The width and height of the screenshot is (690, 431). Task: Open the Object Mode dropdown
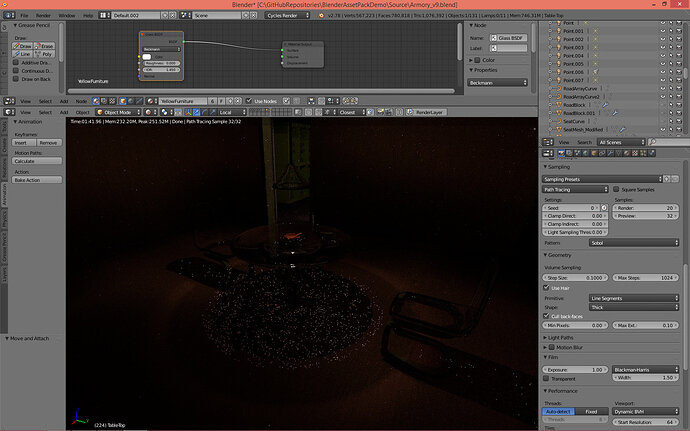click(118, 112)
